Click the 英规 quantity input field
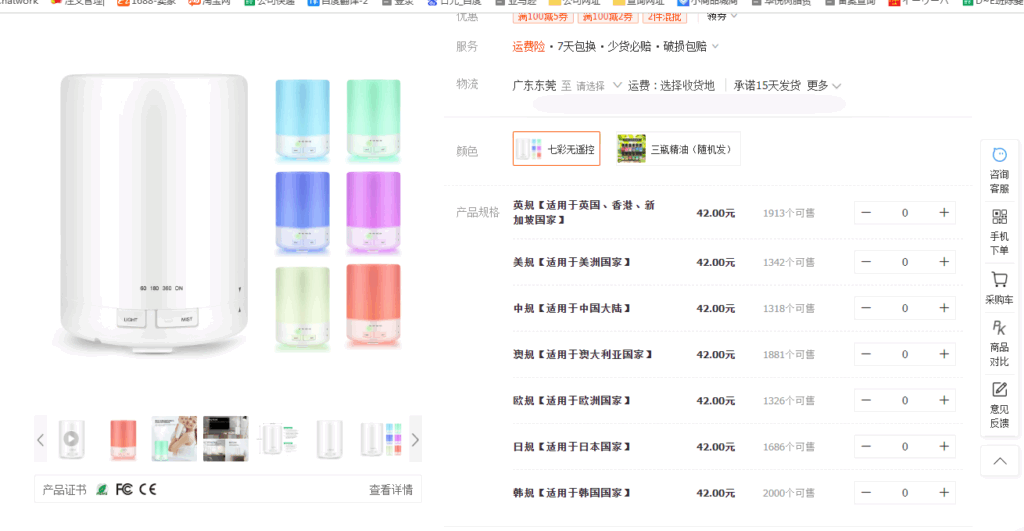The height and width of the screenshot is (531, 1024). pyautogui.click(x=904, y=213)
